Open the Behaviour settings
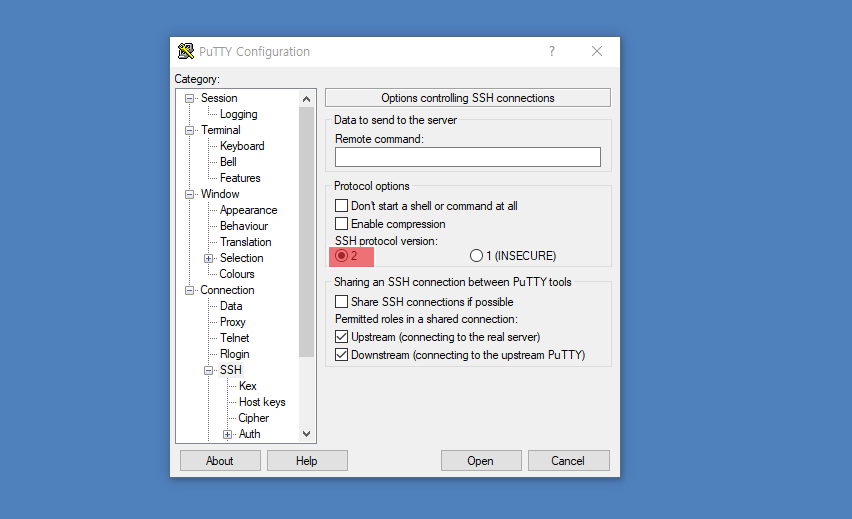The width and height of the screenshot is (852, 519). [244, 226]
